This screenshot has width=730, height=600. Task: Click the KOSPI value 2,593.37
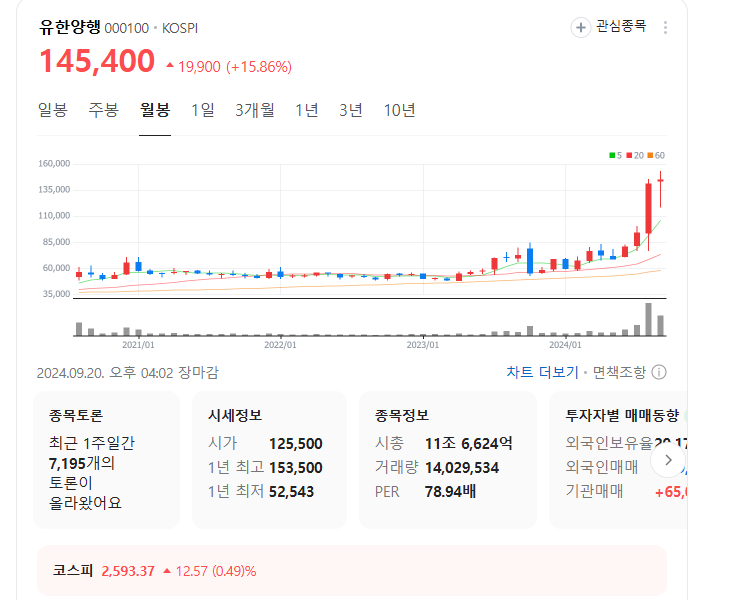tap(128, 571)
